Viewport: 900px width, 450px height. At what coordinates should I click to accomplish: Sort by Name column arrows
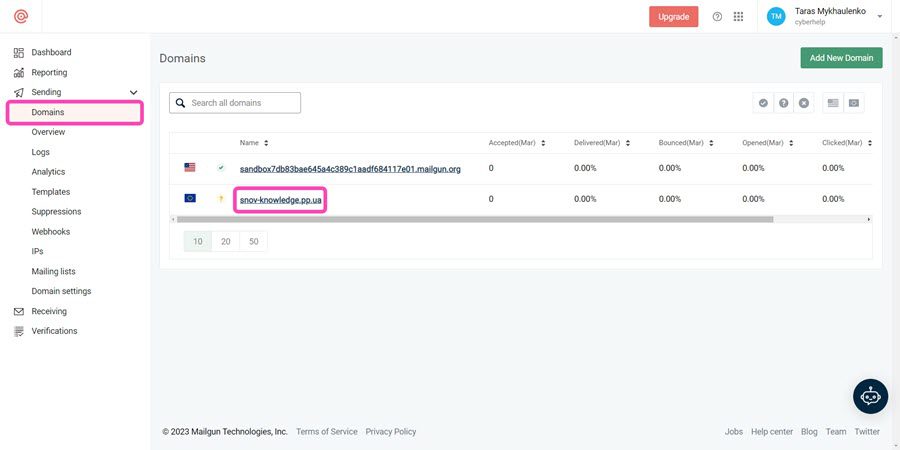[x=266, y=143]
